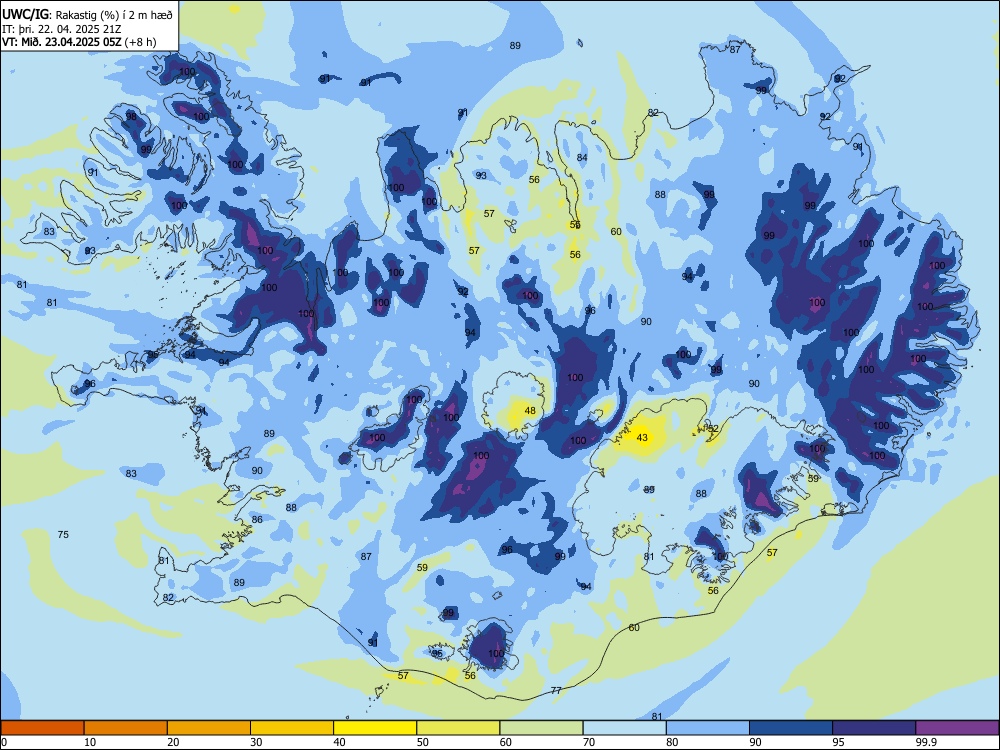Click the dark blue 90–95 legend swatch
The width and height of the screenshot is (1000, 750).
click(791, 728)
